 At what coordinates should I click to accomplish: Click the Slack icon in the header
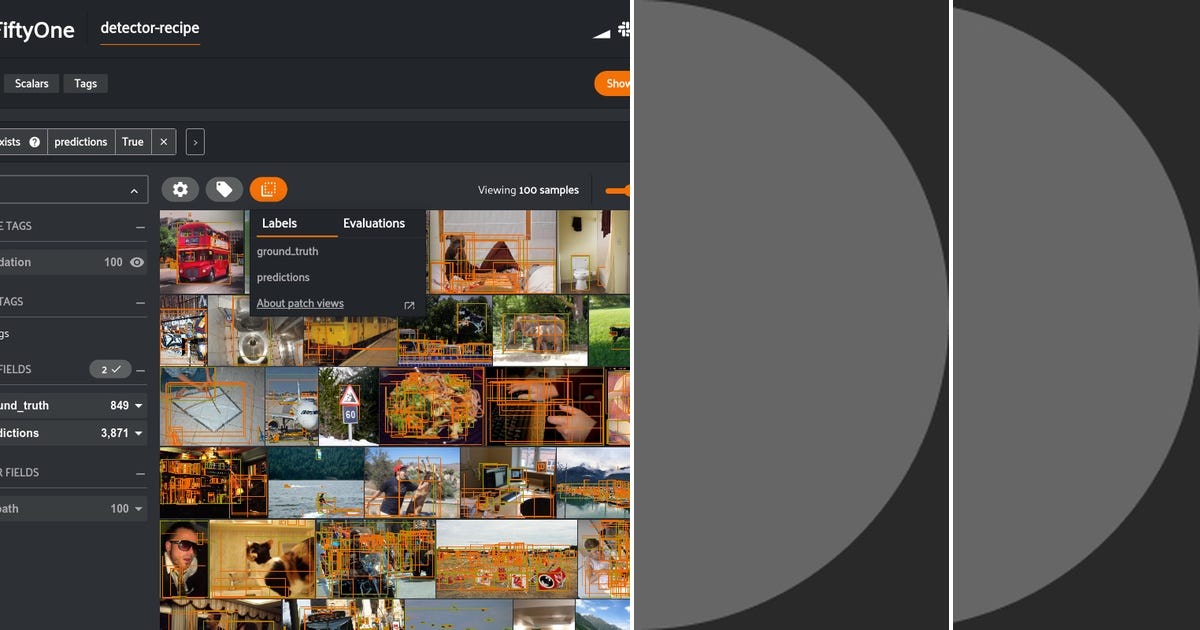(625, 30)
